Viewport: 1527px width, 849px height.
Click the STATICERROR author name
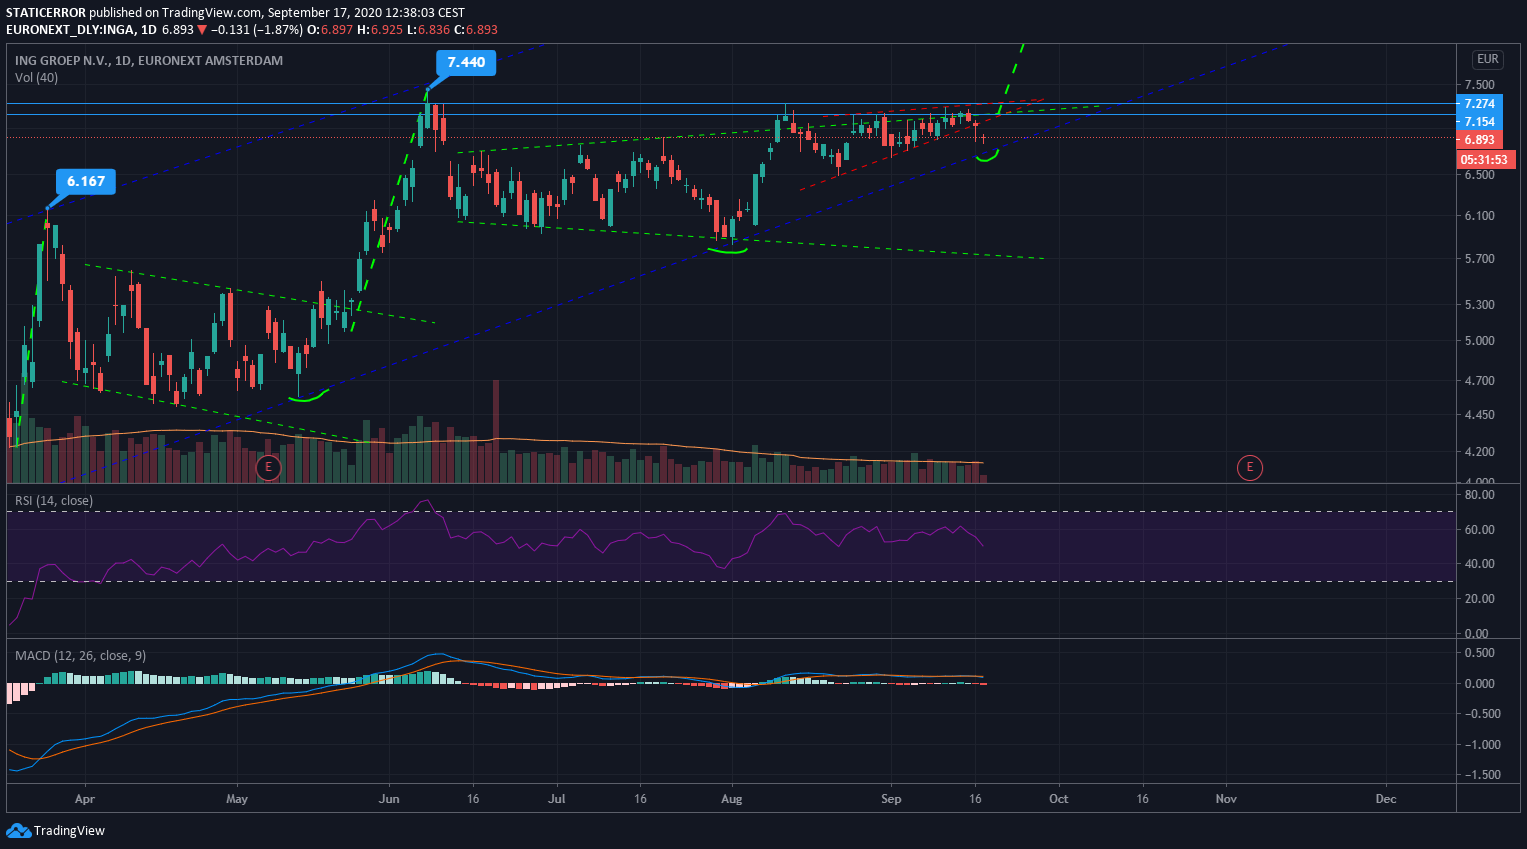click(x=46, y=13)
